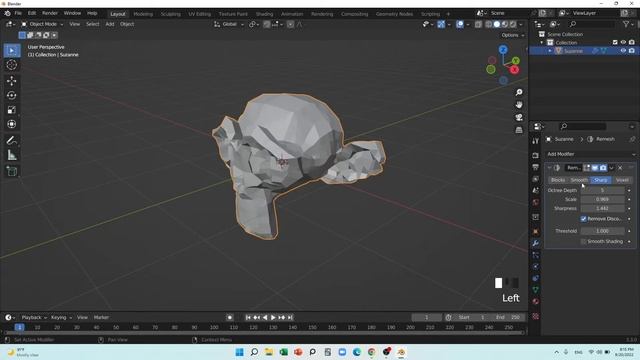Toggle Collection visibility eye in outliner

coord(623,42)
